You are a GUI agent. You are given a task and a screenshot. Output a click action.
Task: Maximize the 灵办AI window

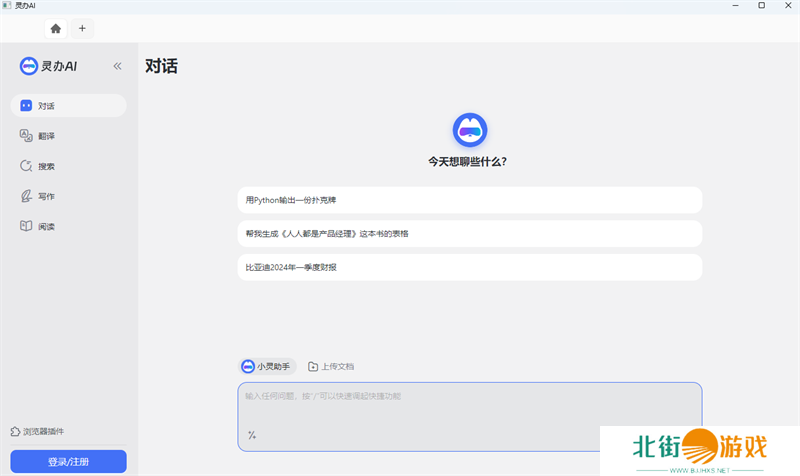pos(761,6)
